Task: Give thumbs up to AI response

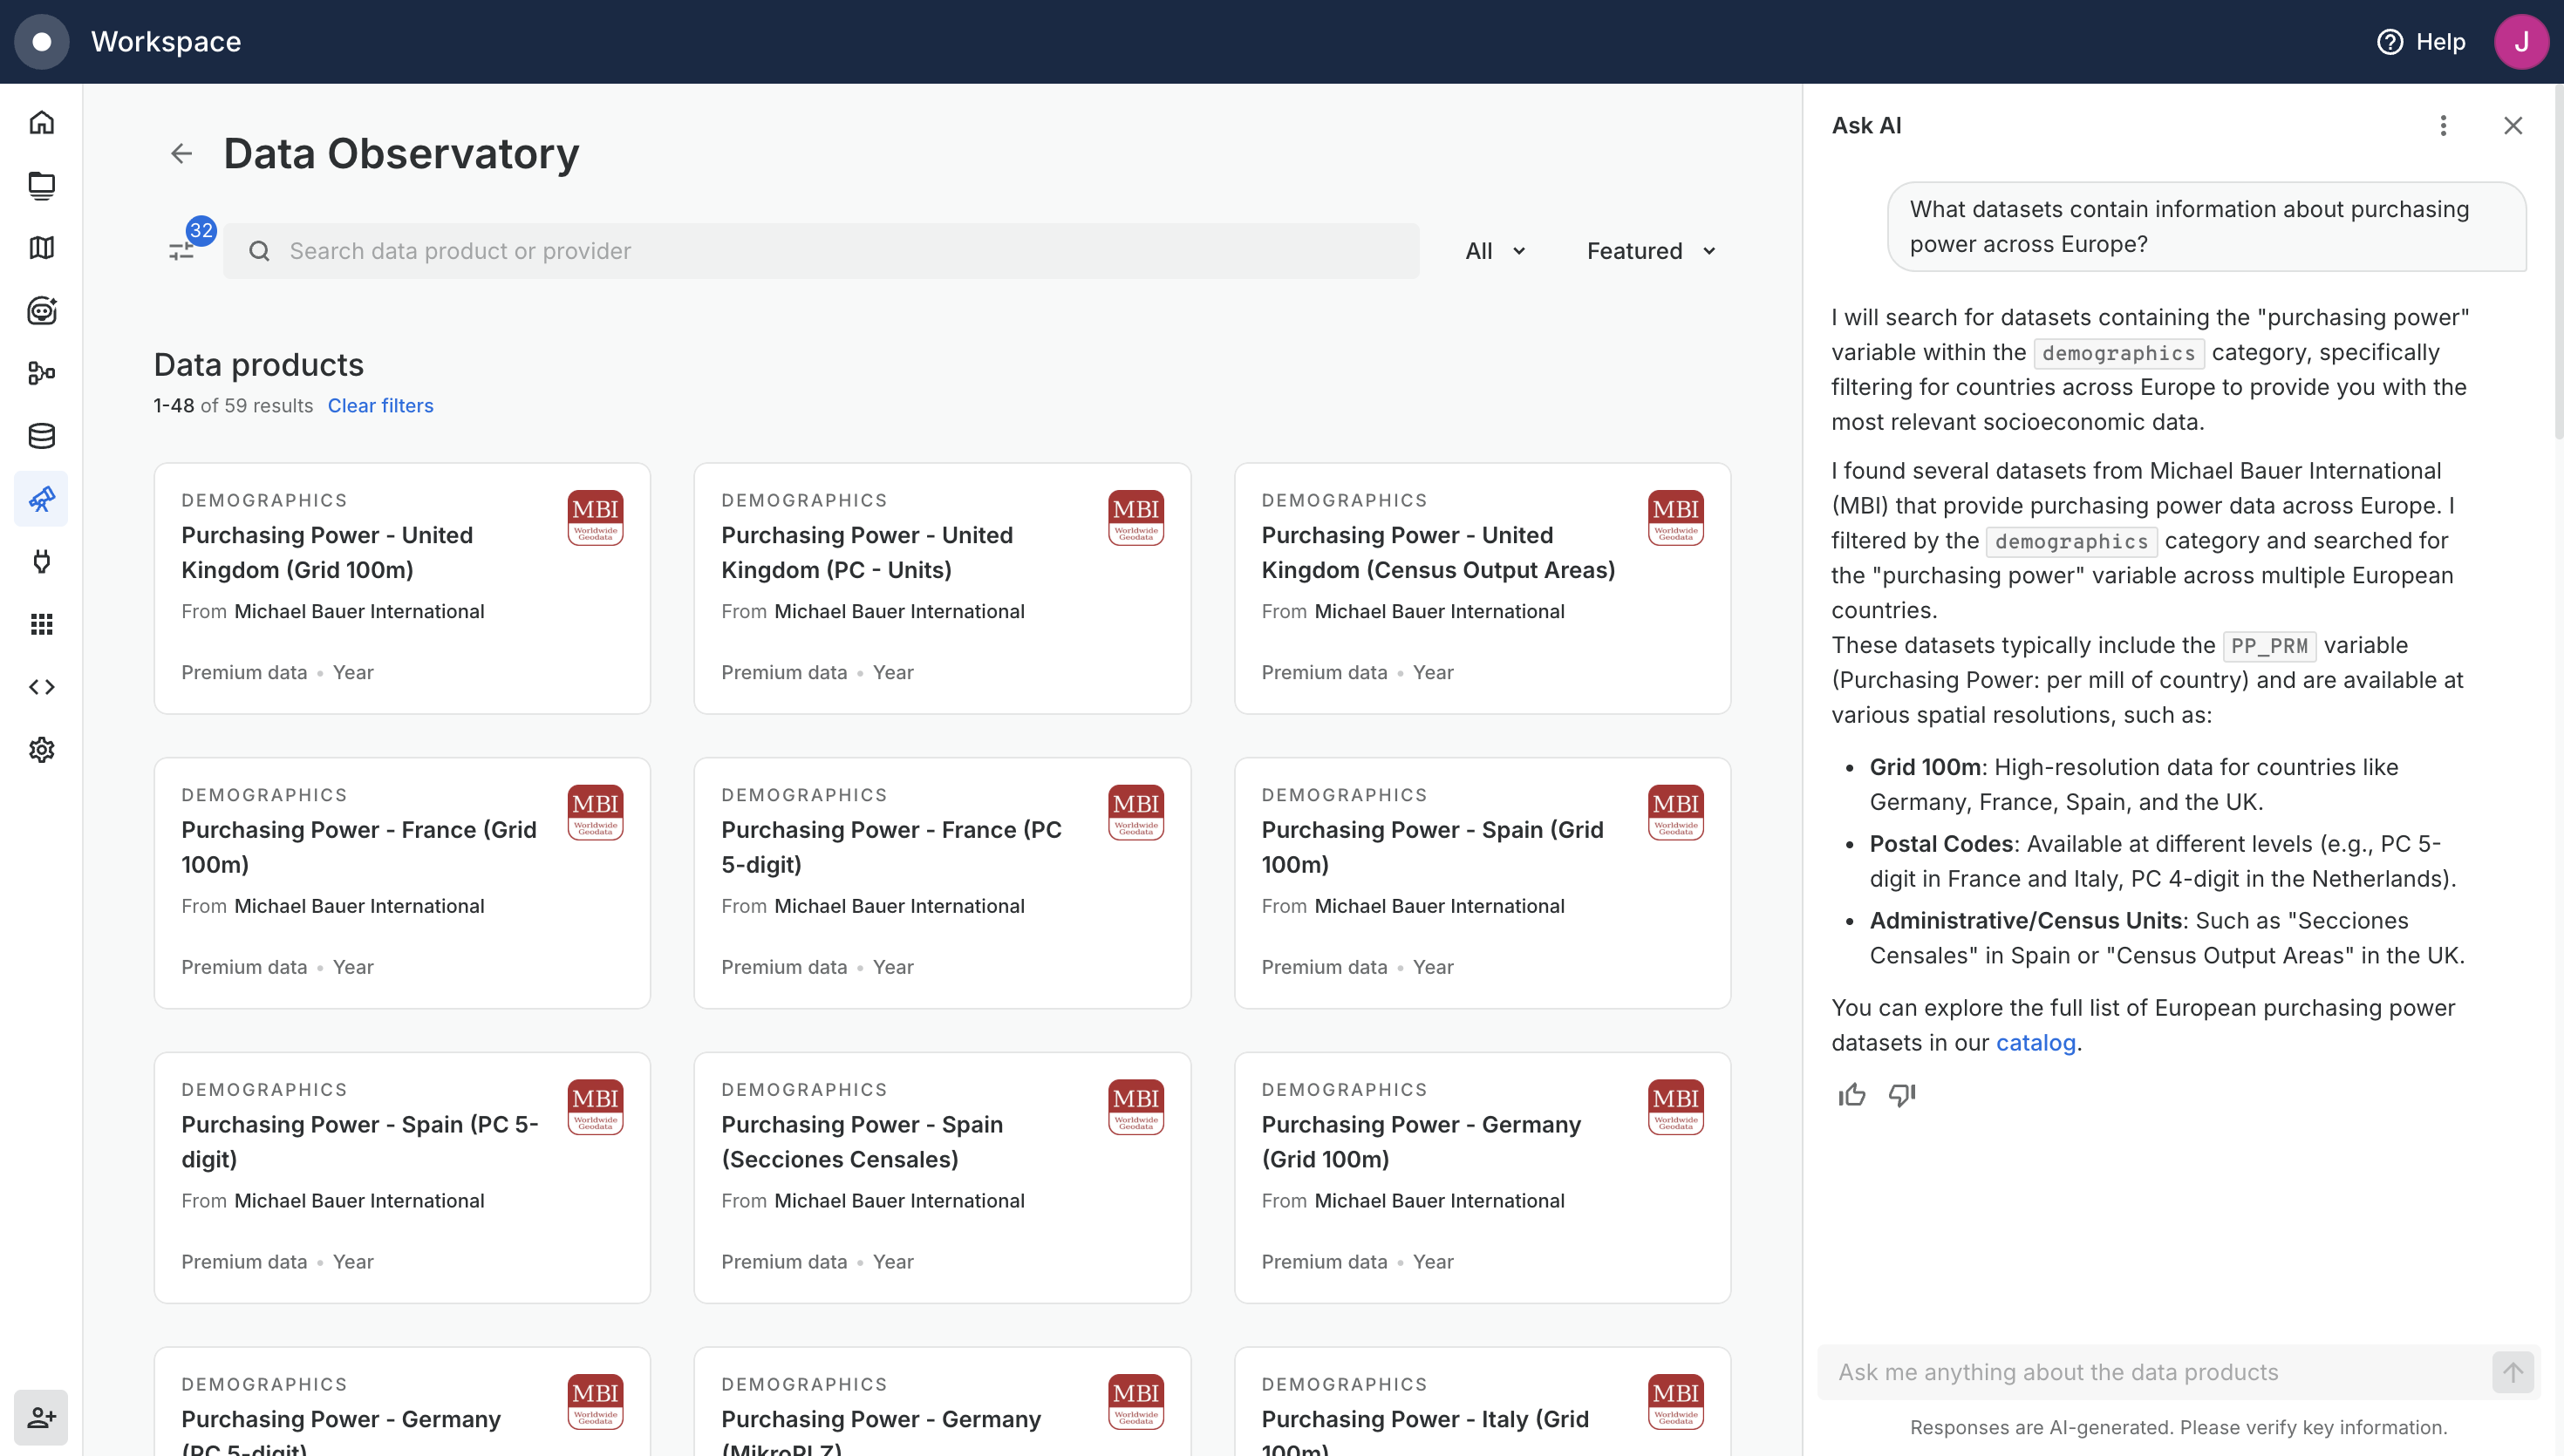Action: tap(1852, 1095)
